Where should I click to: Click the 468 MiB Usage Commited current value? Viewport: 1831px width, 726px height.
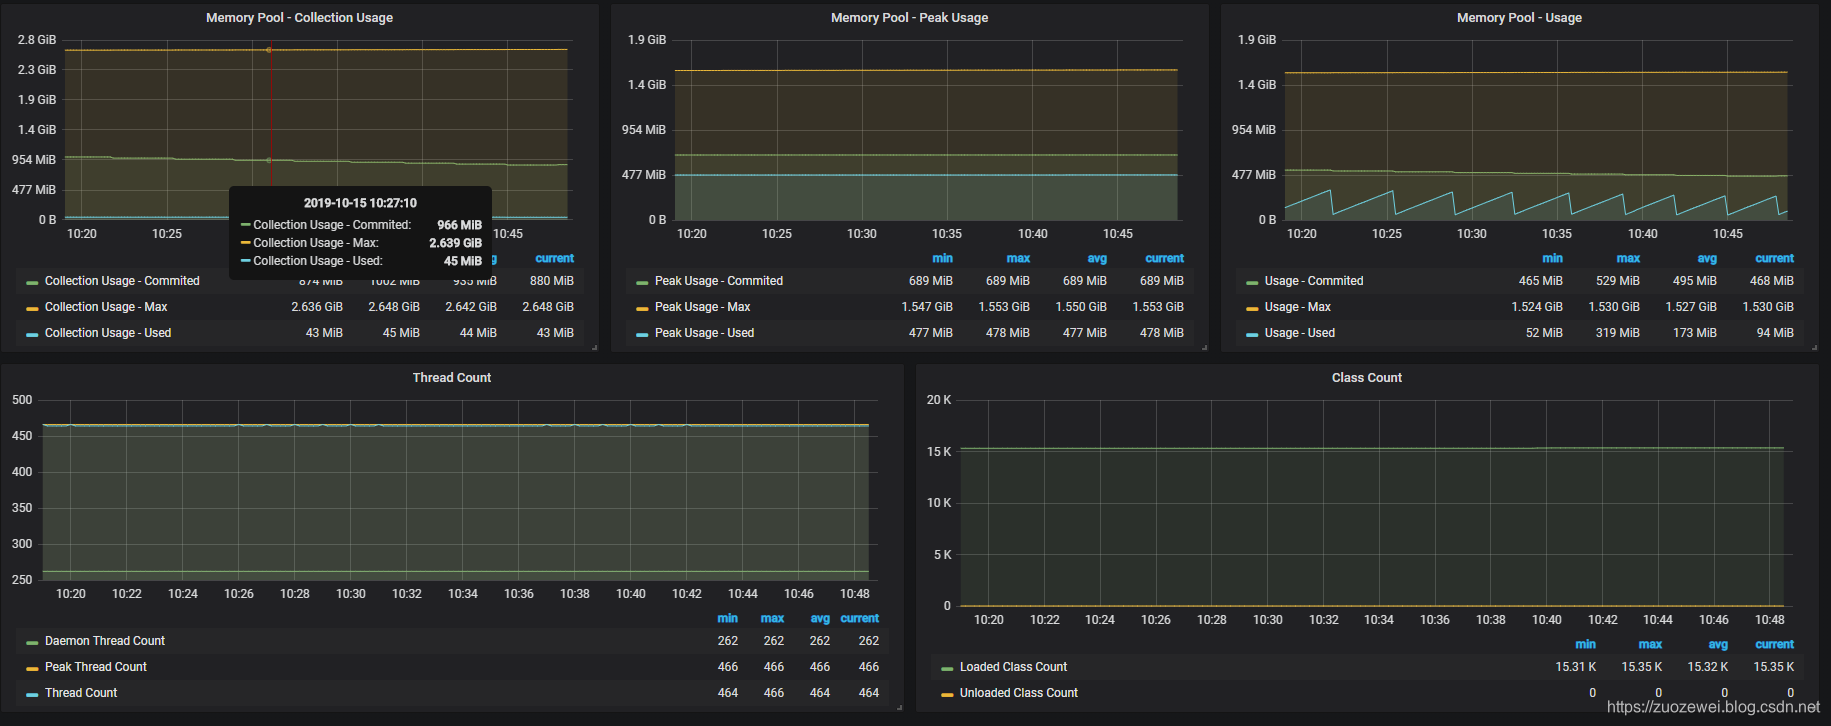coord(1772,281)
